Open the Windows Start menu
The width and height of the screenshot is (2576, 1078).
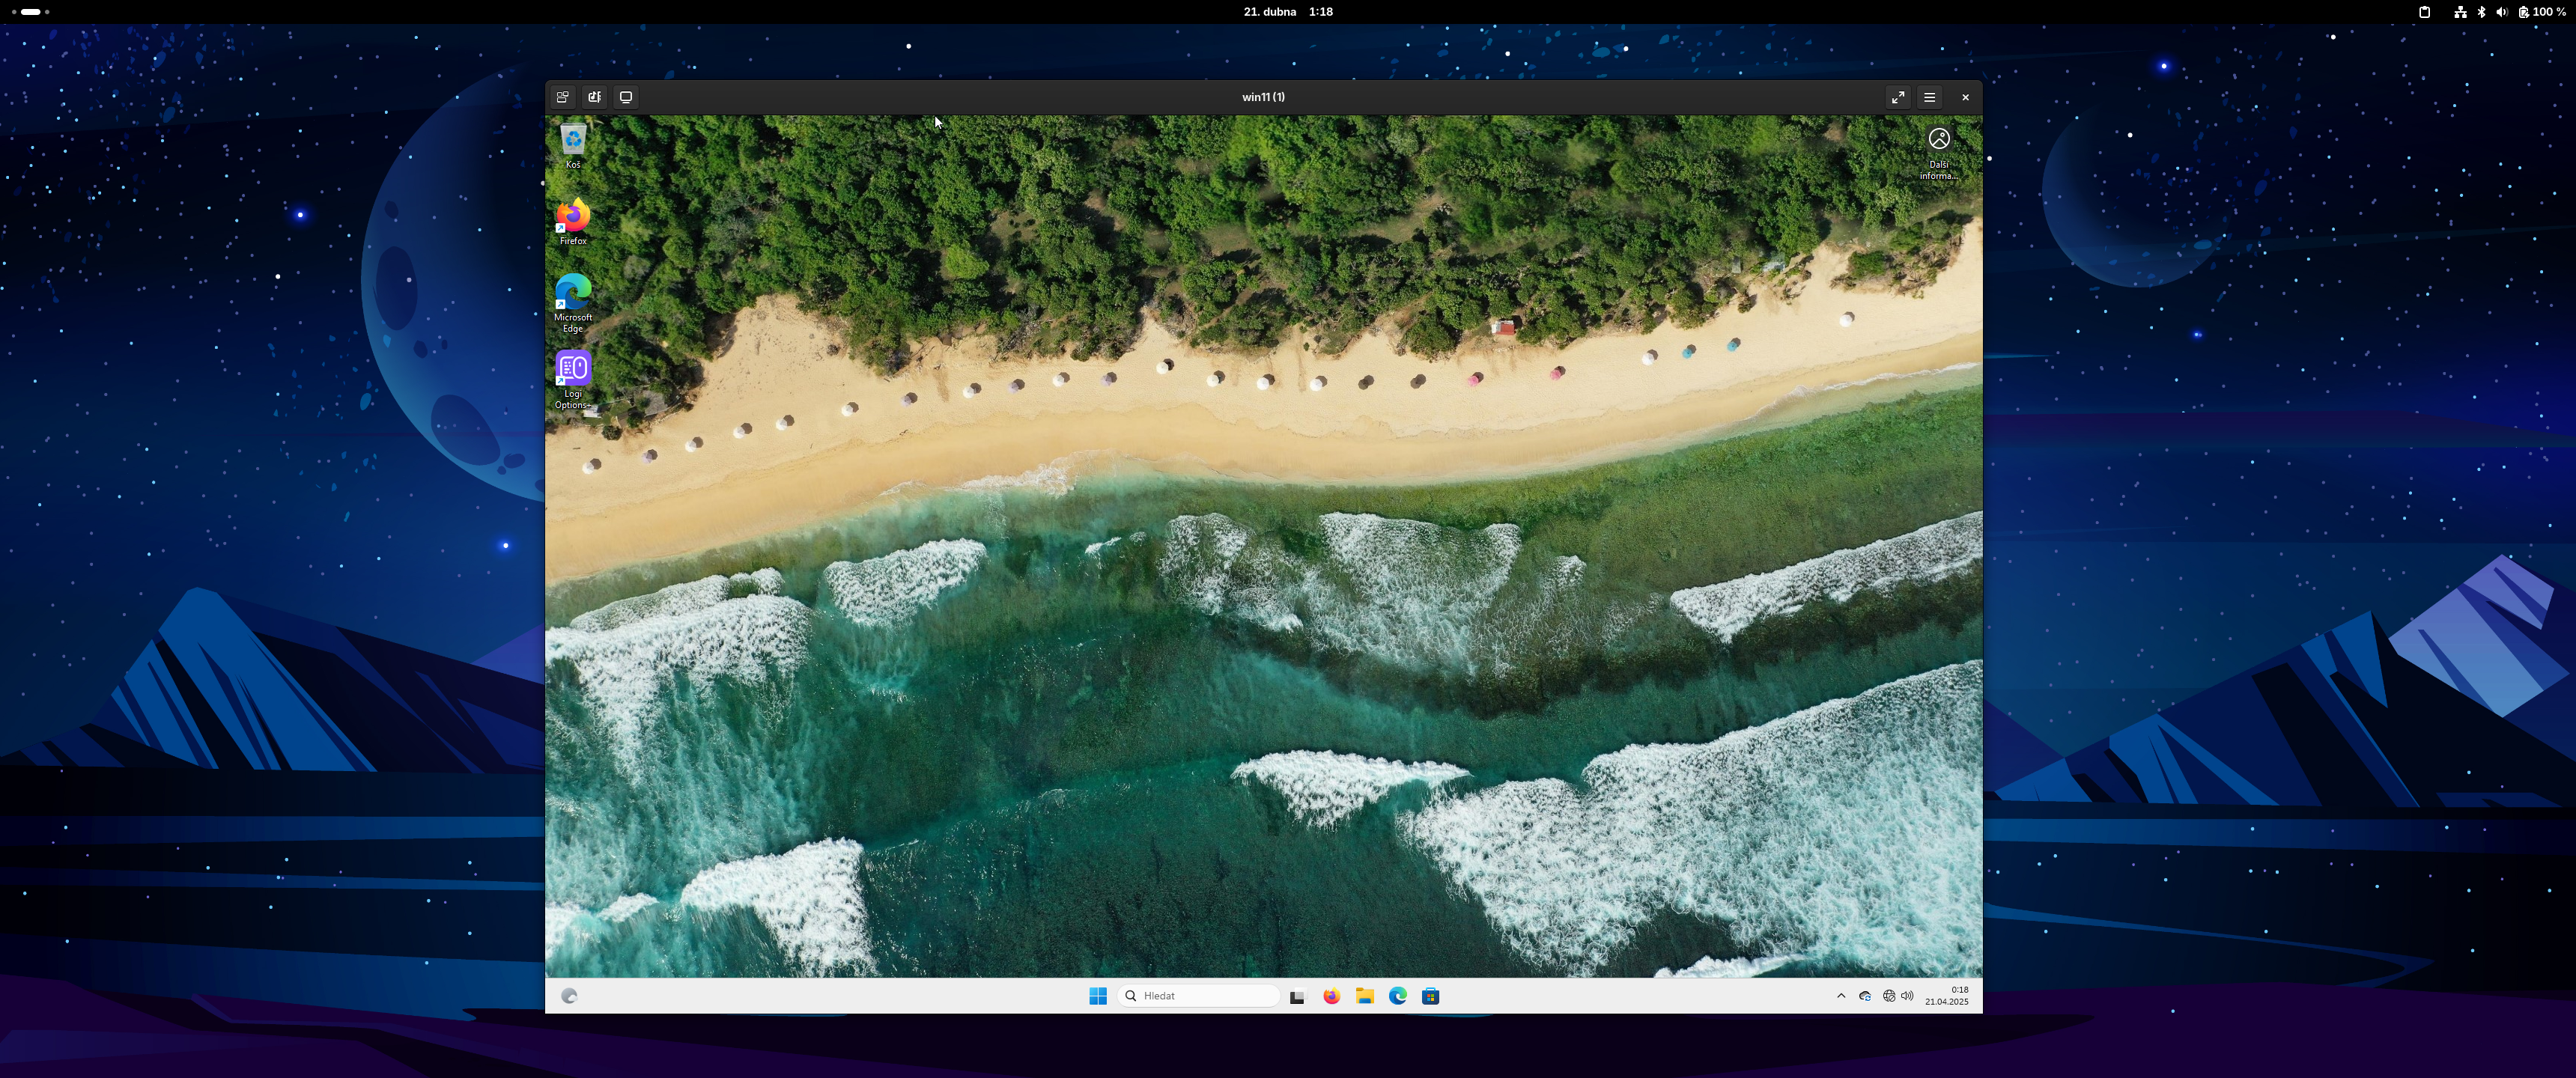(1098, 996)
